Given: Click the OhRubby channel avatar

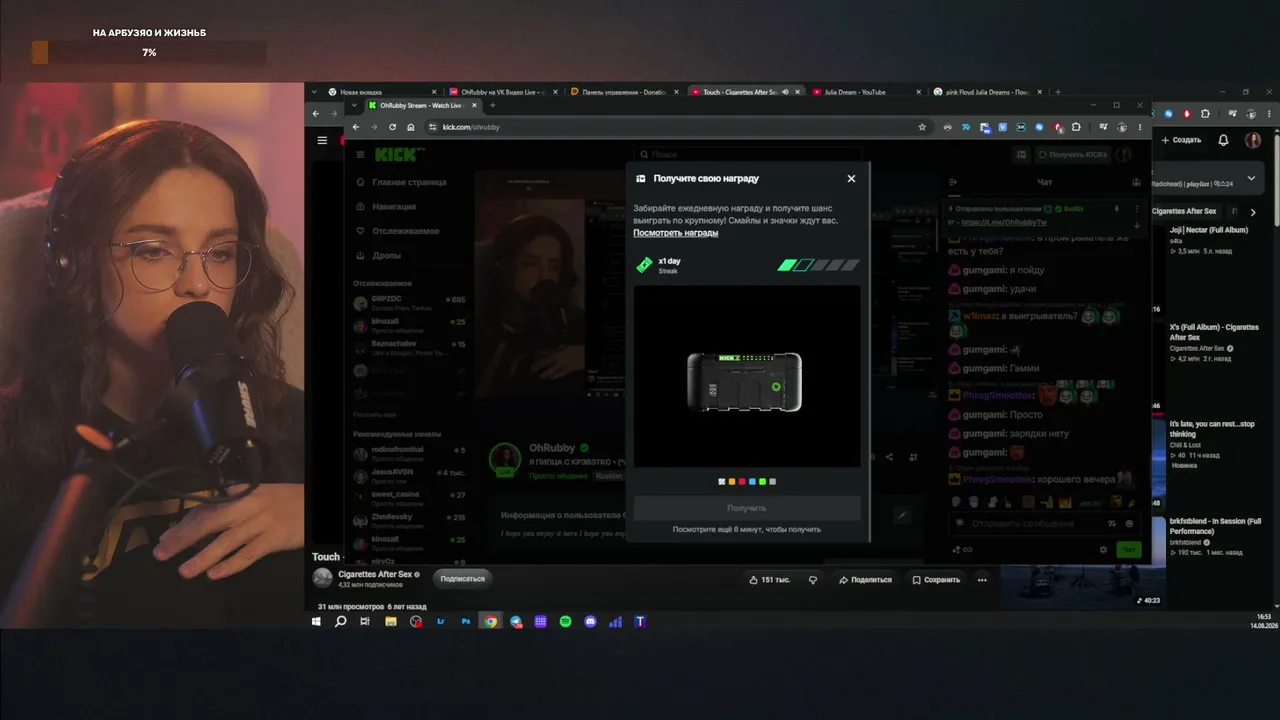Looking at the screenshot, I should [505, 459].
